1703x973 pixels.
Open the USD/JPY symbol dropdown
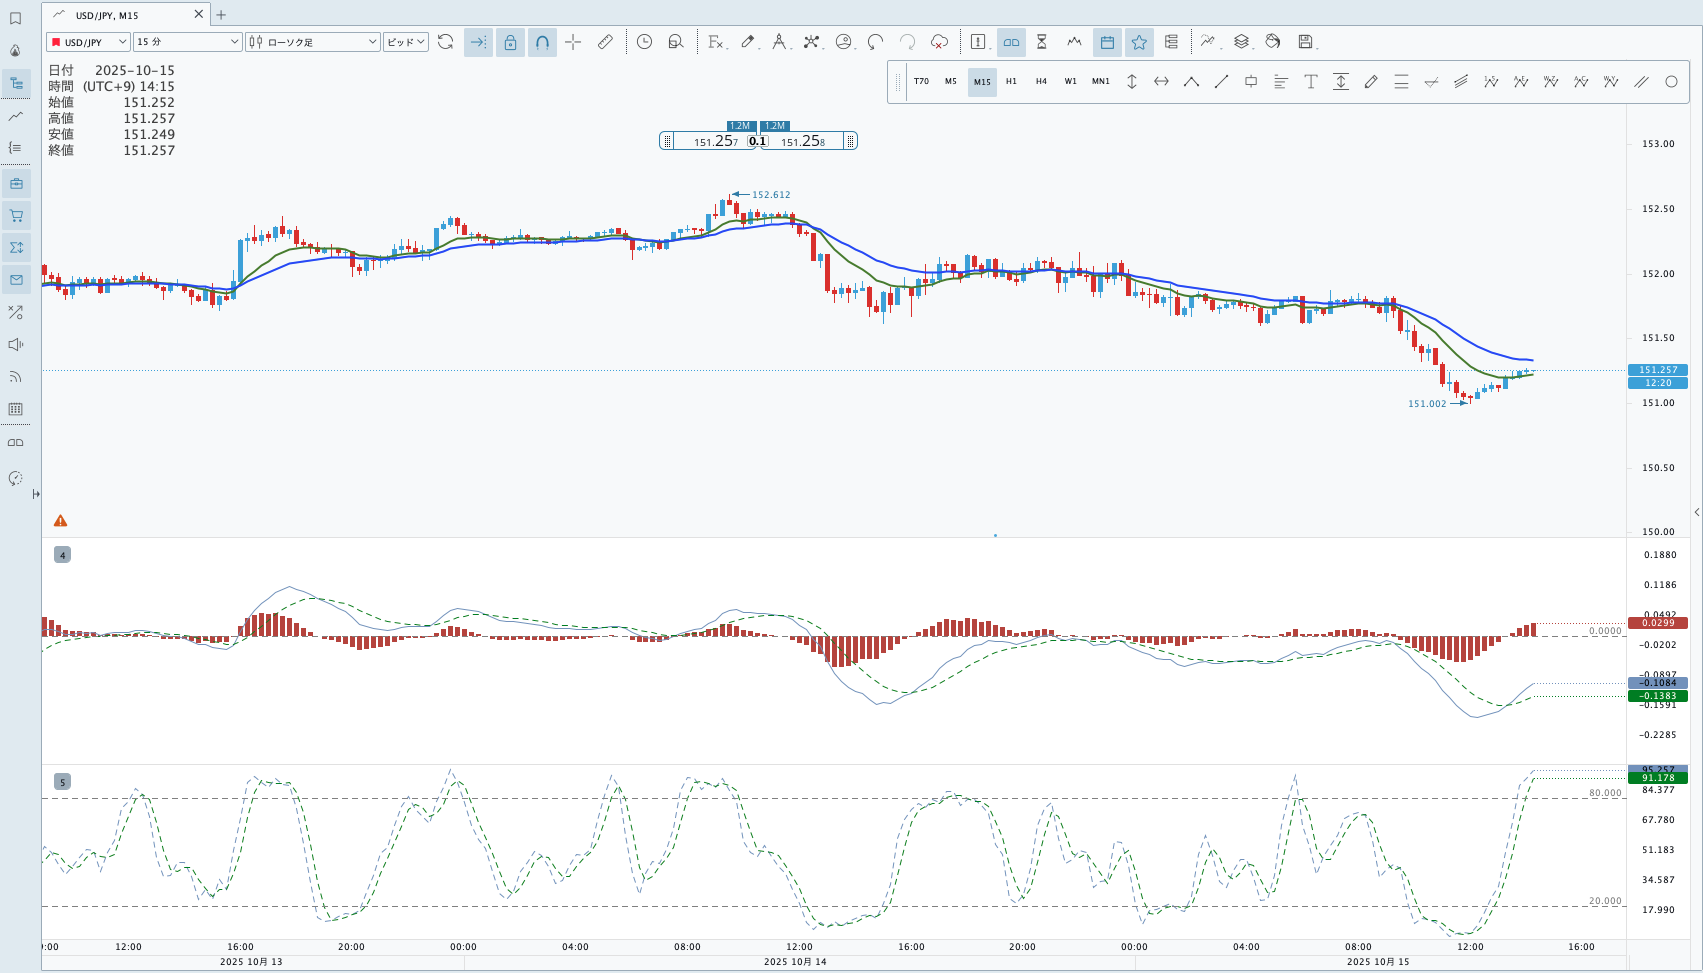click(x=88, y=42)
